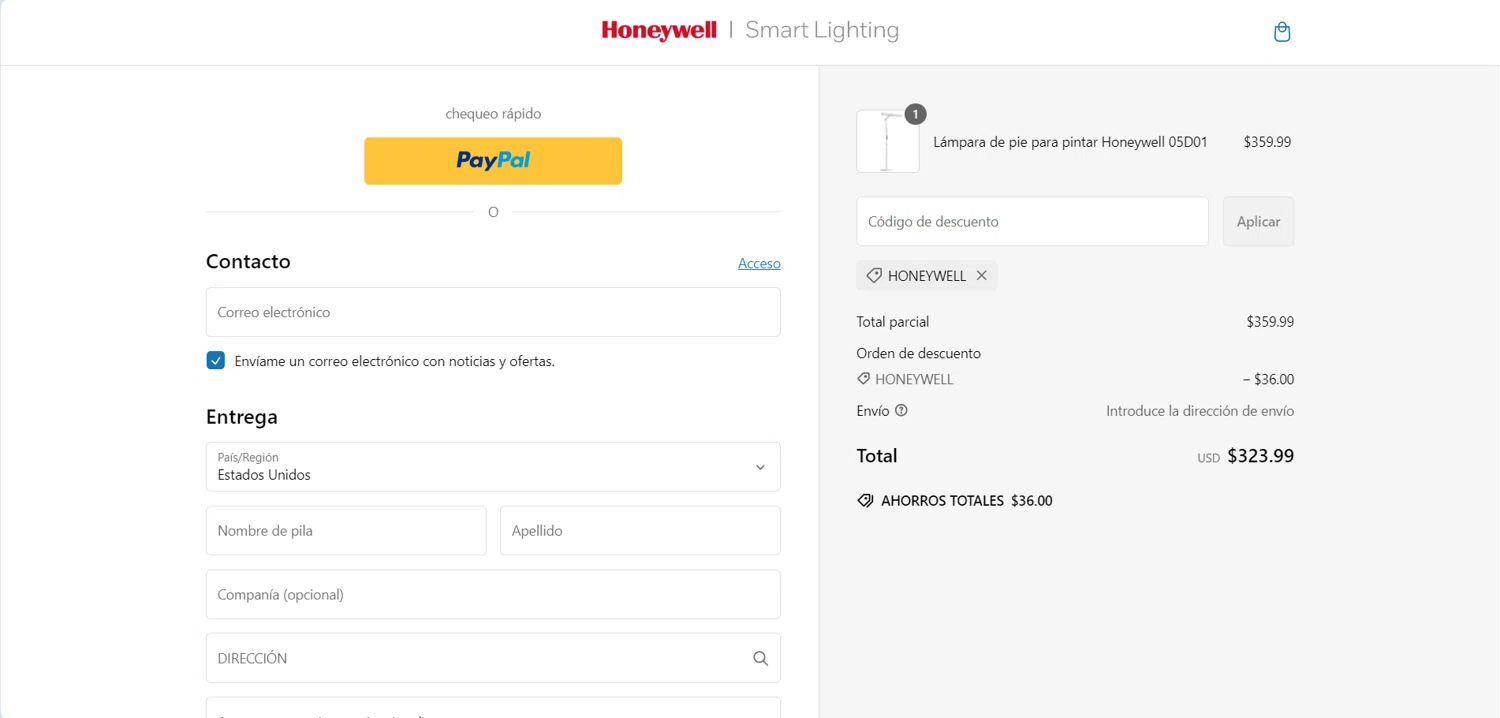Viewport: 1500px width, 718px height.
Task: Click 'Introduce la dirección de envío' text
Action: (x=1200, y=411)
